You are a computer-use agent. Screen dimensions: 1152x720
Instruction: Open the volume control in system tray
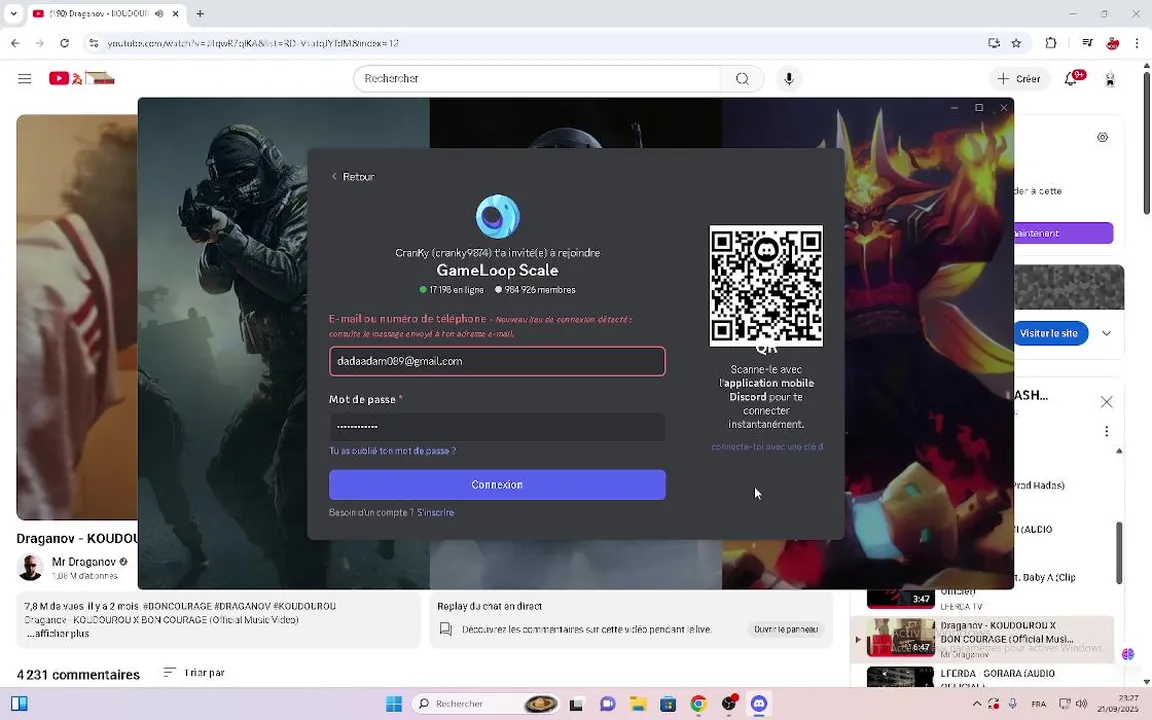pyautogui.click(x=1081, y=704)
